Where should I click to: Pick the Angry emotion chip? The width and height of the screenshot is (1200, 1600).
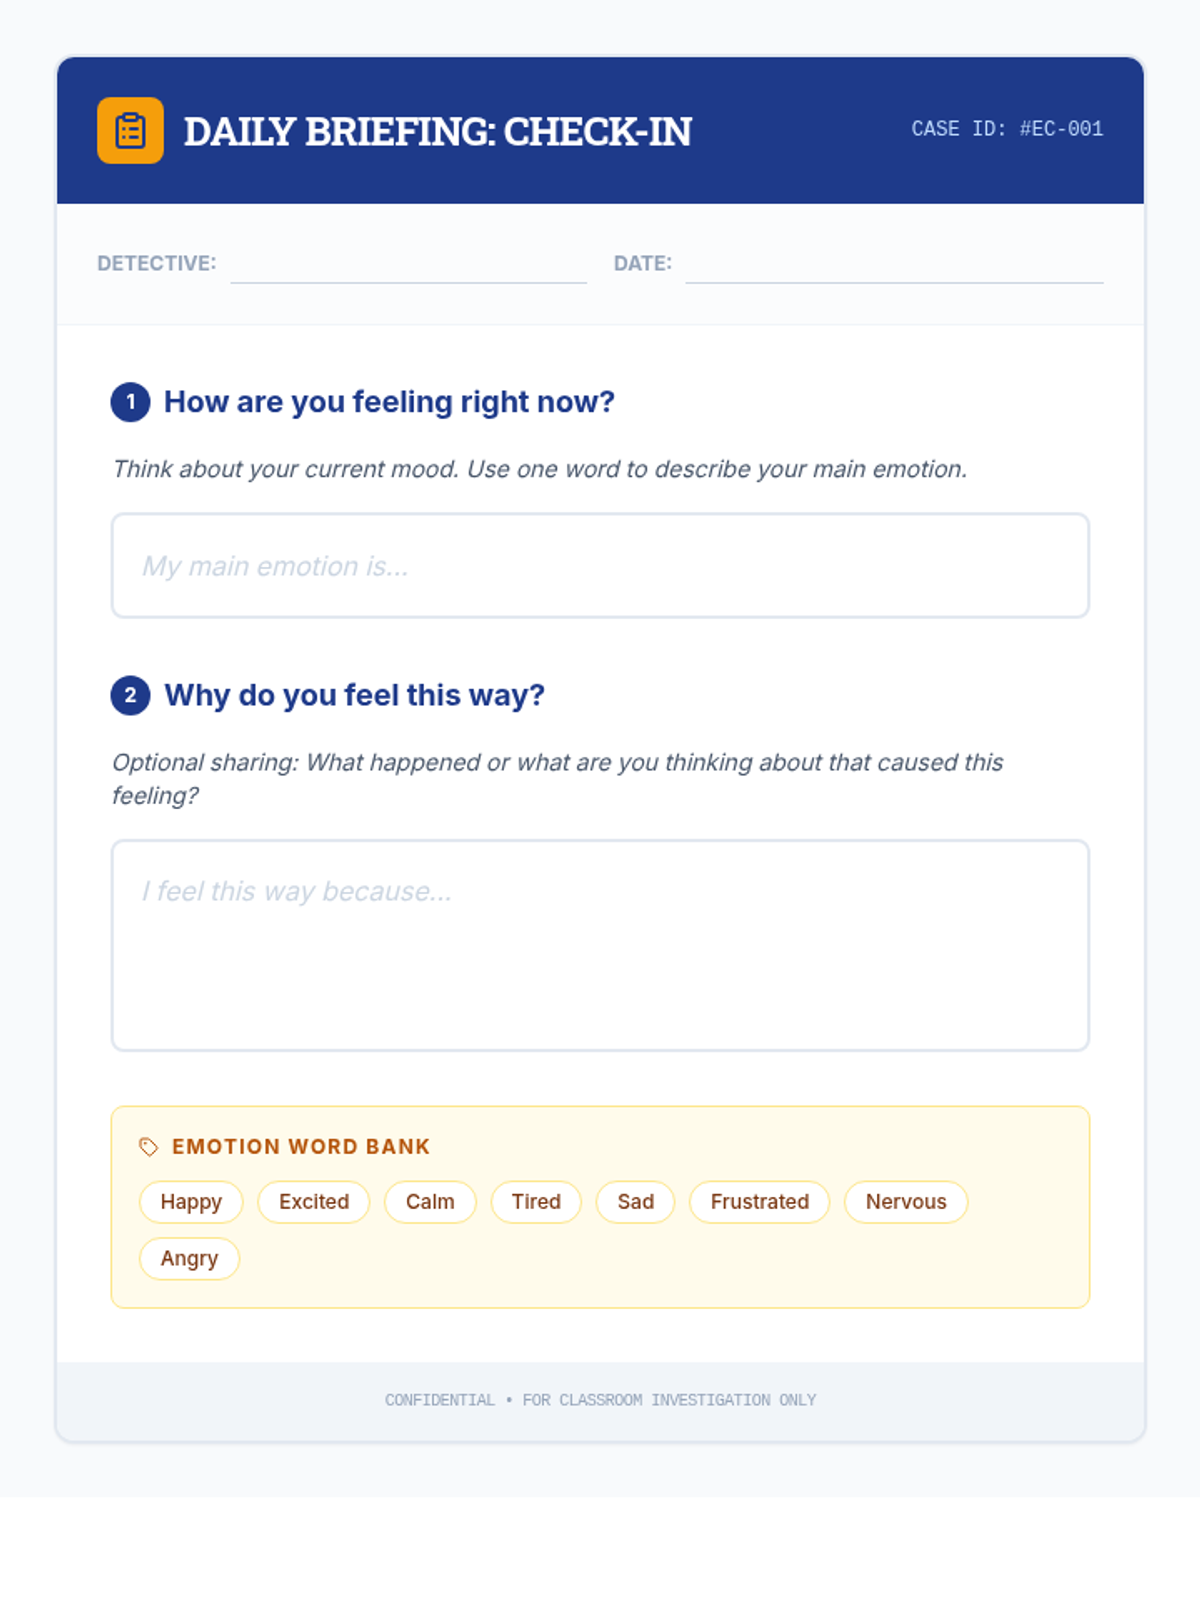[189, 1259]
